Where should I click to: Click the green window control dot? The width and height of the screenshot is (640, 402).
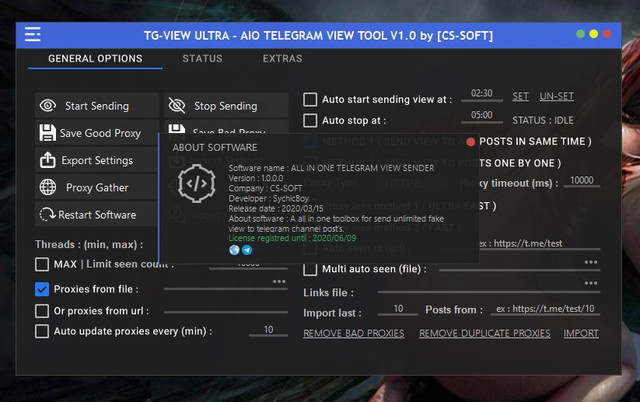[580, 34]
